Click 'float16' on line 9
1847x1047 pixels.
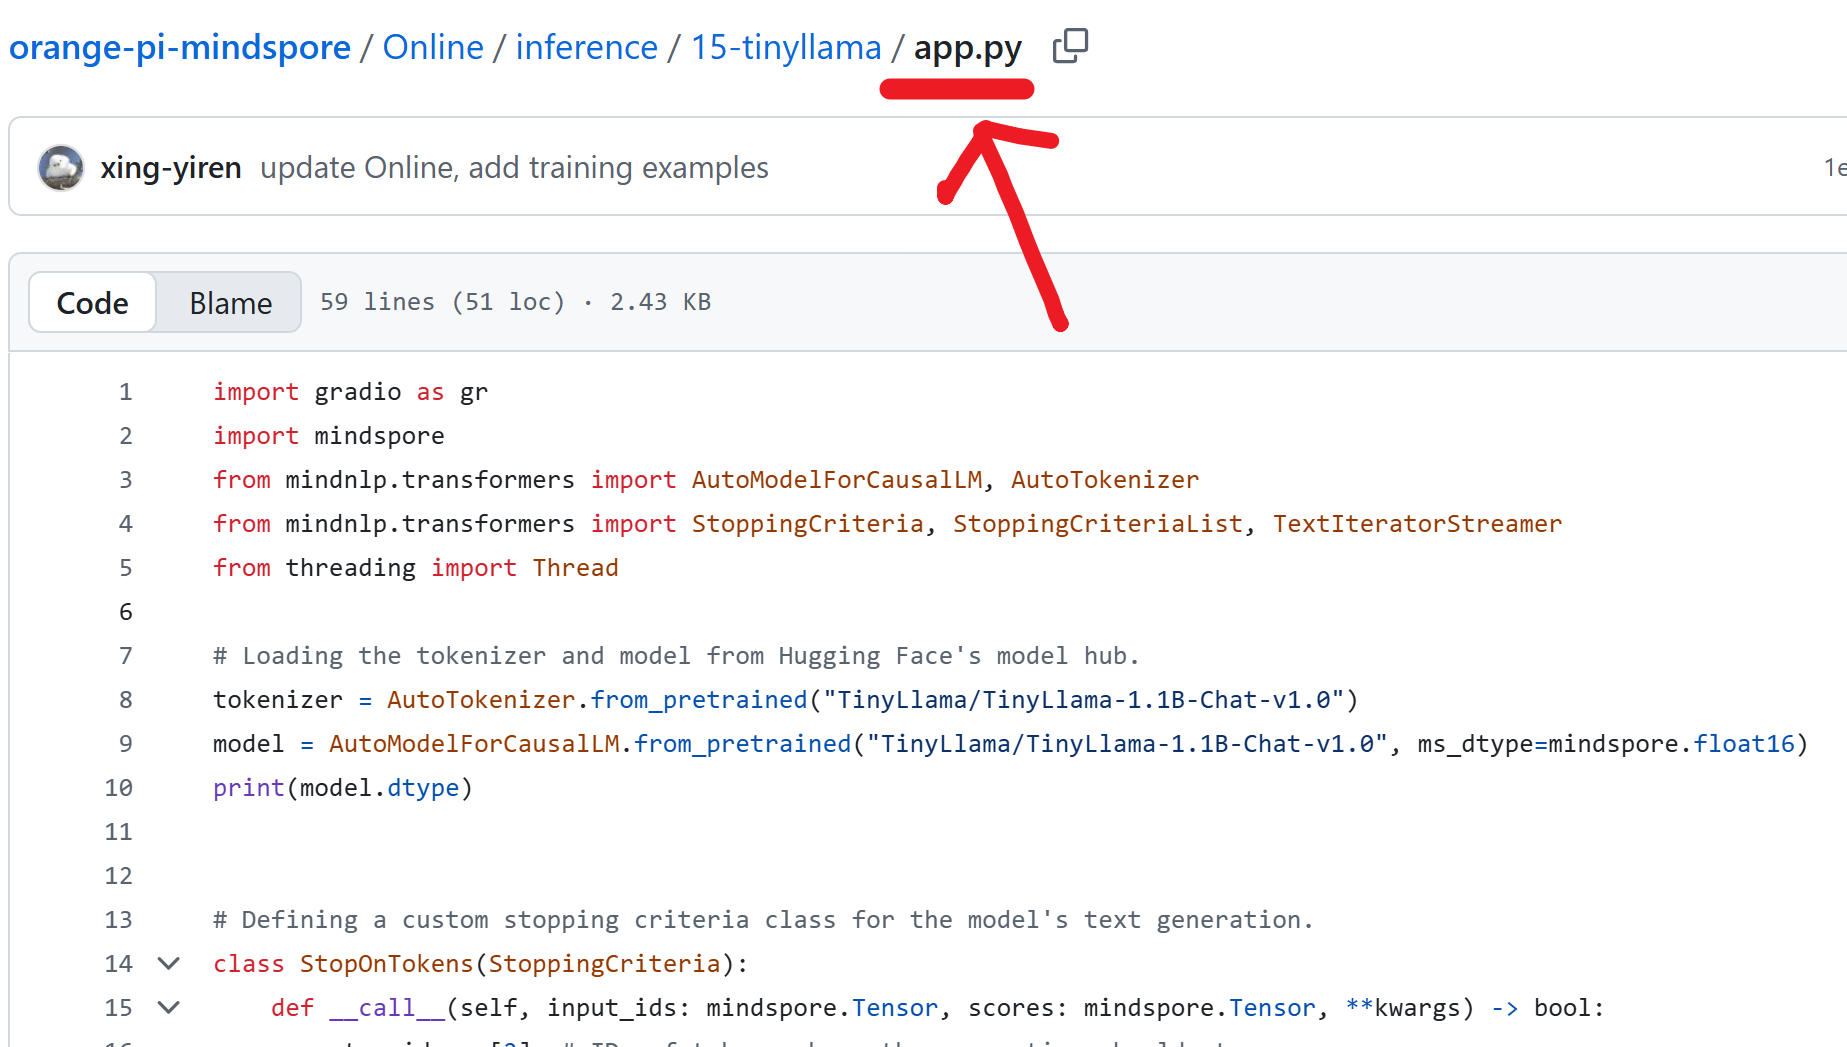tap(1744, 744)
